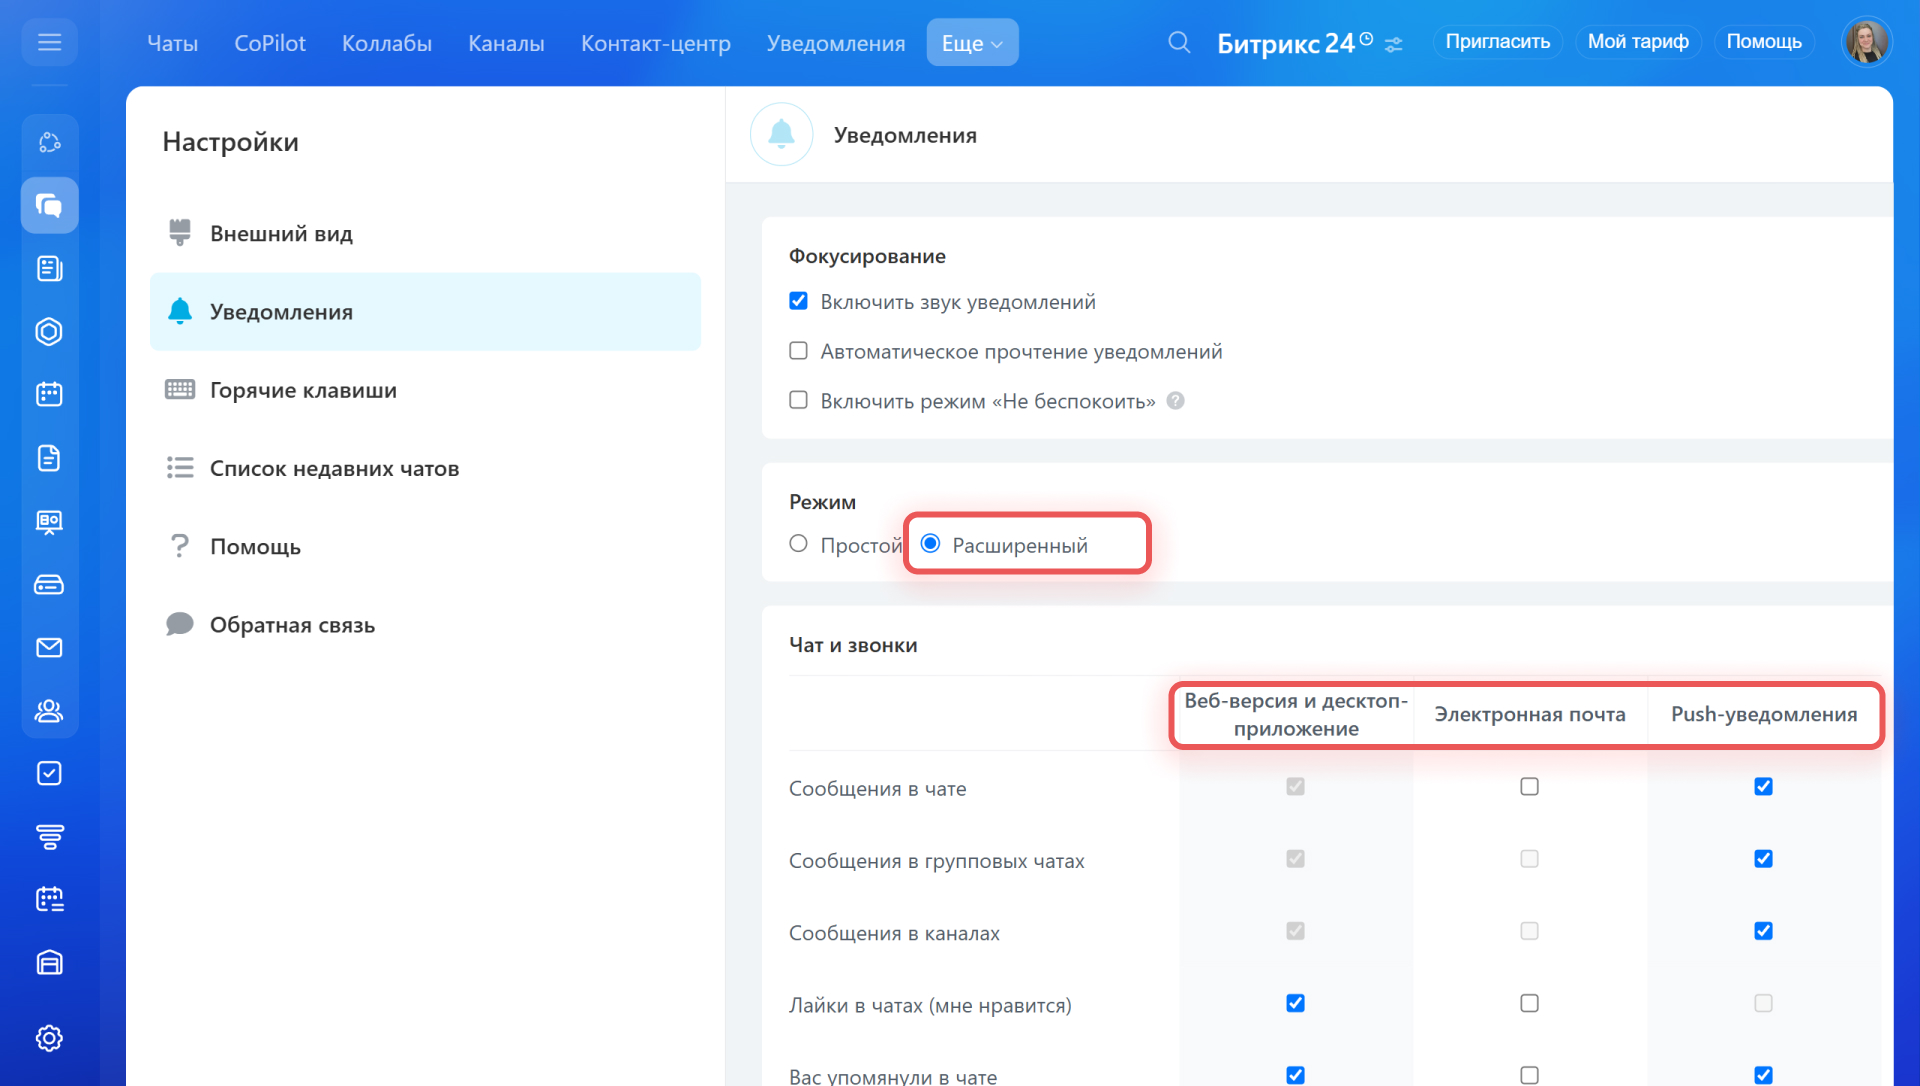Toggle email checkbox for Лайки в чатах

tap(1529, 1003)
